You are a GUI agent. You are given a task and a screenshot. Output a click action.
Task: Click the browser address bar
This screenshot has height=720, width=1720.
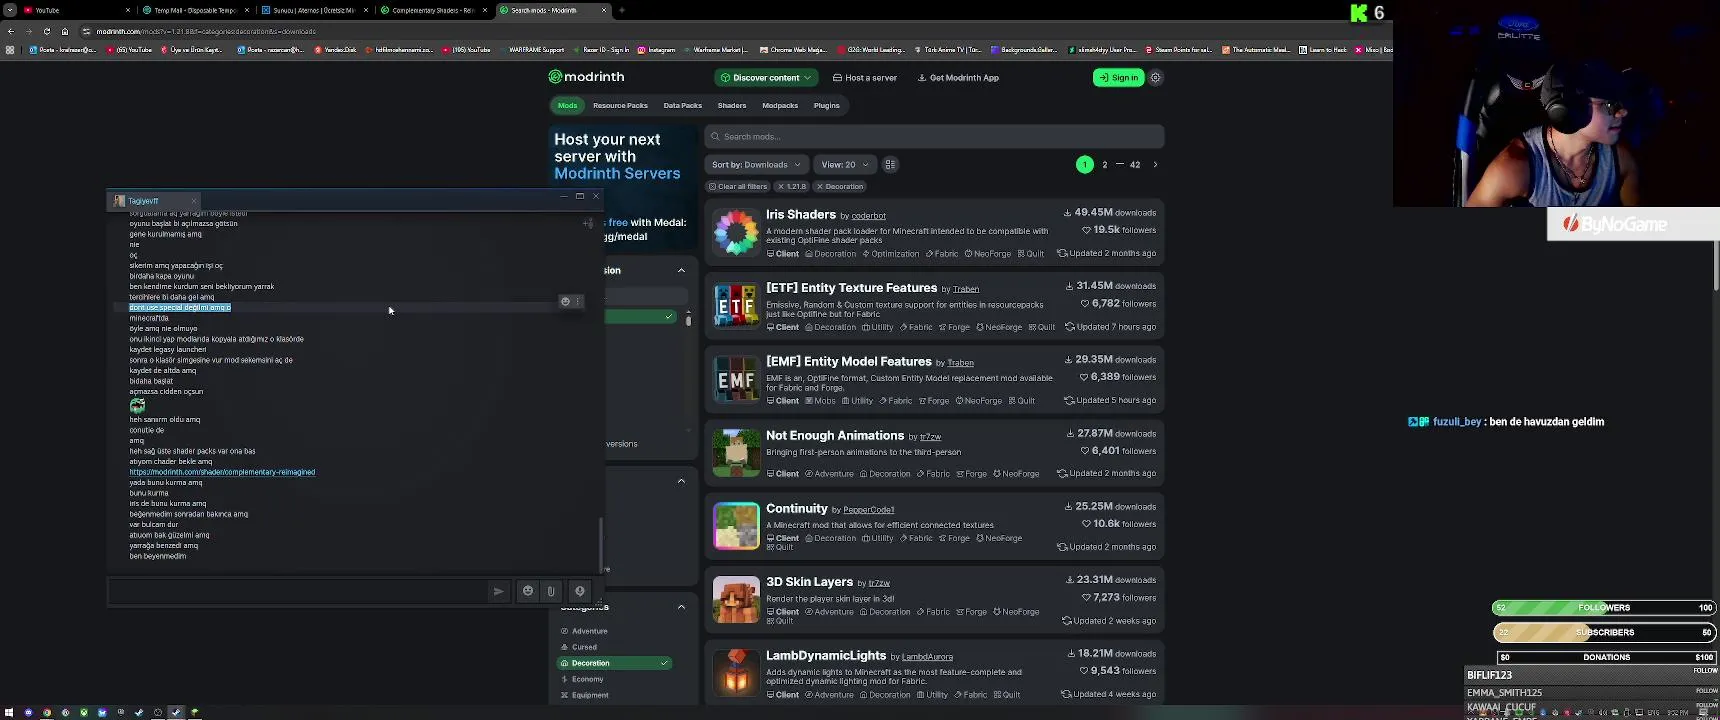(700, 31)
